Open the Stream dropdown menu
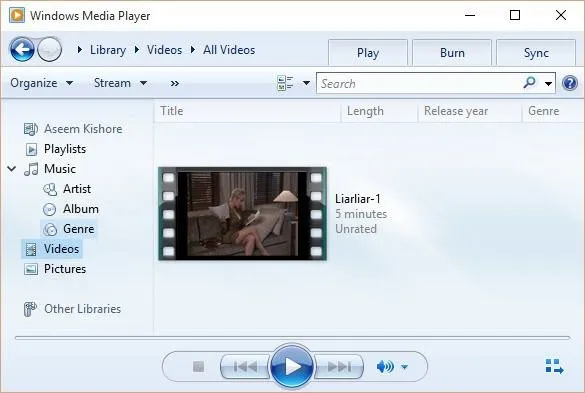Screen dimensions: 585x393 tap(120, 83)
